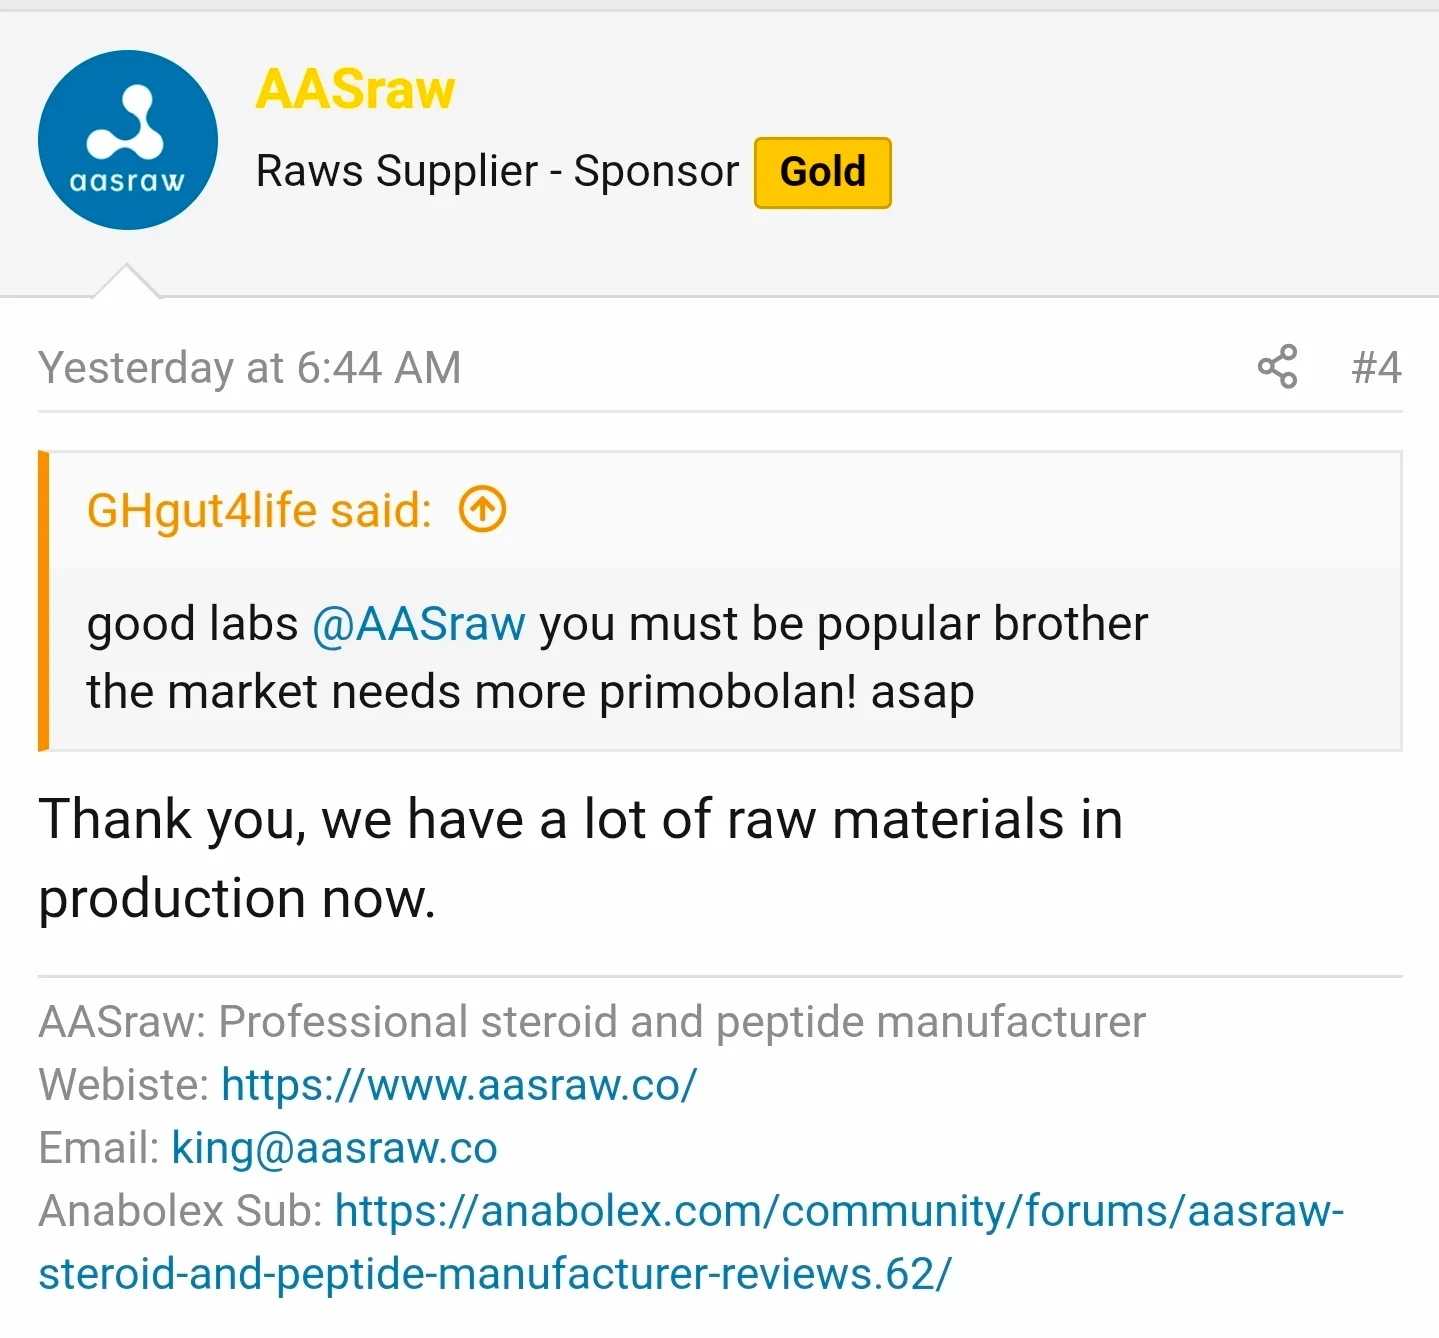Click the signature line 'Professional steroid and peptide manufacturer'

(681, 1022)
